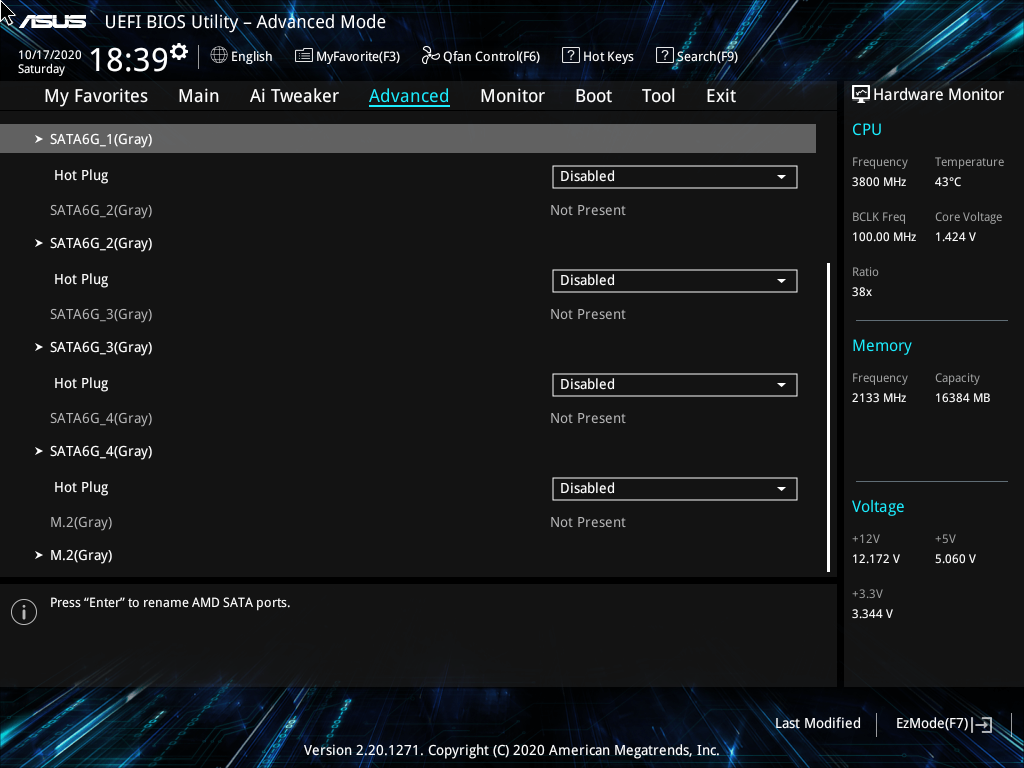Image resolution: width=1024 pixels, height=768 pixels.
Task: Click the 1.424 V core voltage value
Action: coord(955,237)
